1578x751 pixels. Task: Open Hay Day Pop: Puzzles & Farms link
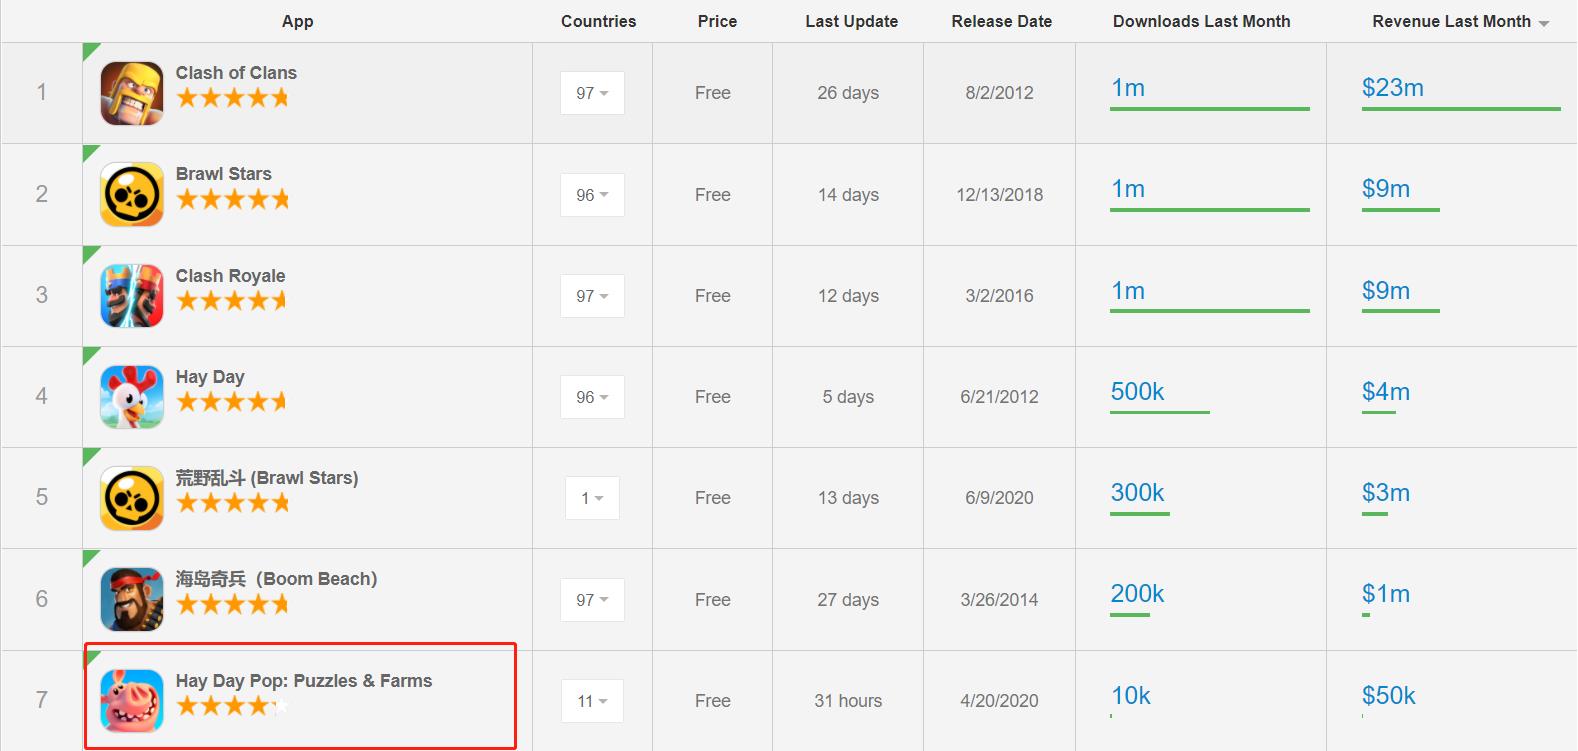pos(304,681)
